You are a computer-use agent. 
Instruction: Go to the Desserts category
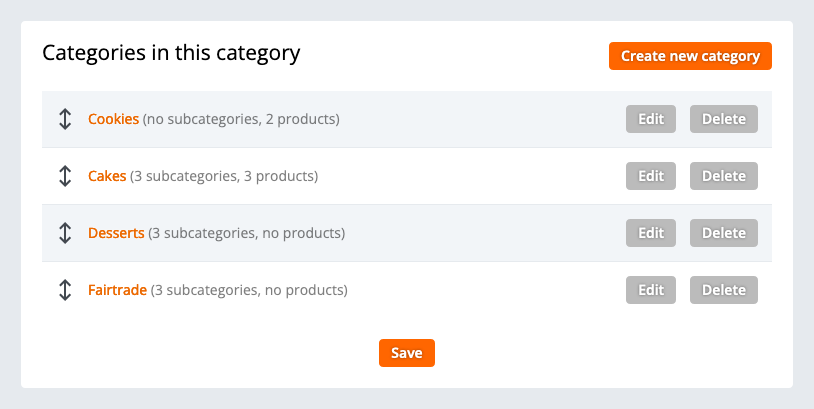tap(116, 234)
